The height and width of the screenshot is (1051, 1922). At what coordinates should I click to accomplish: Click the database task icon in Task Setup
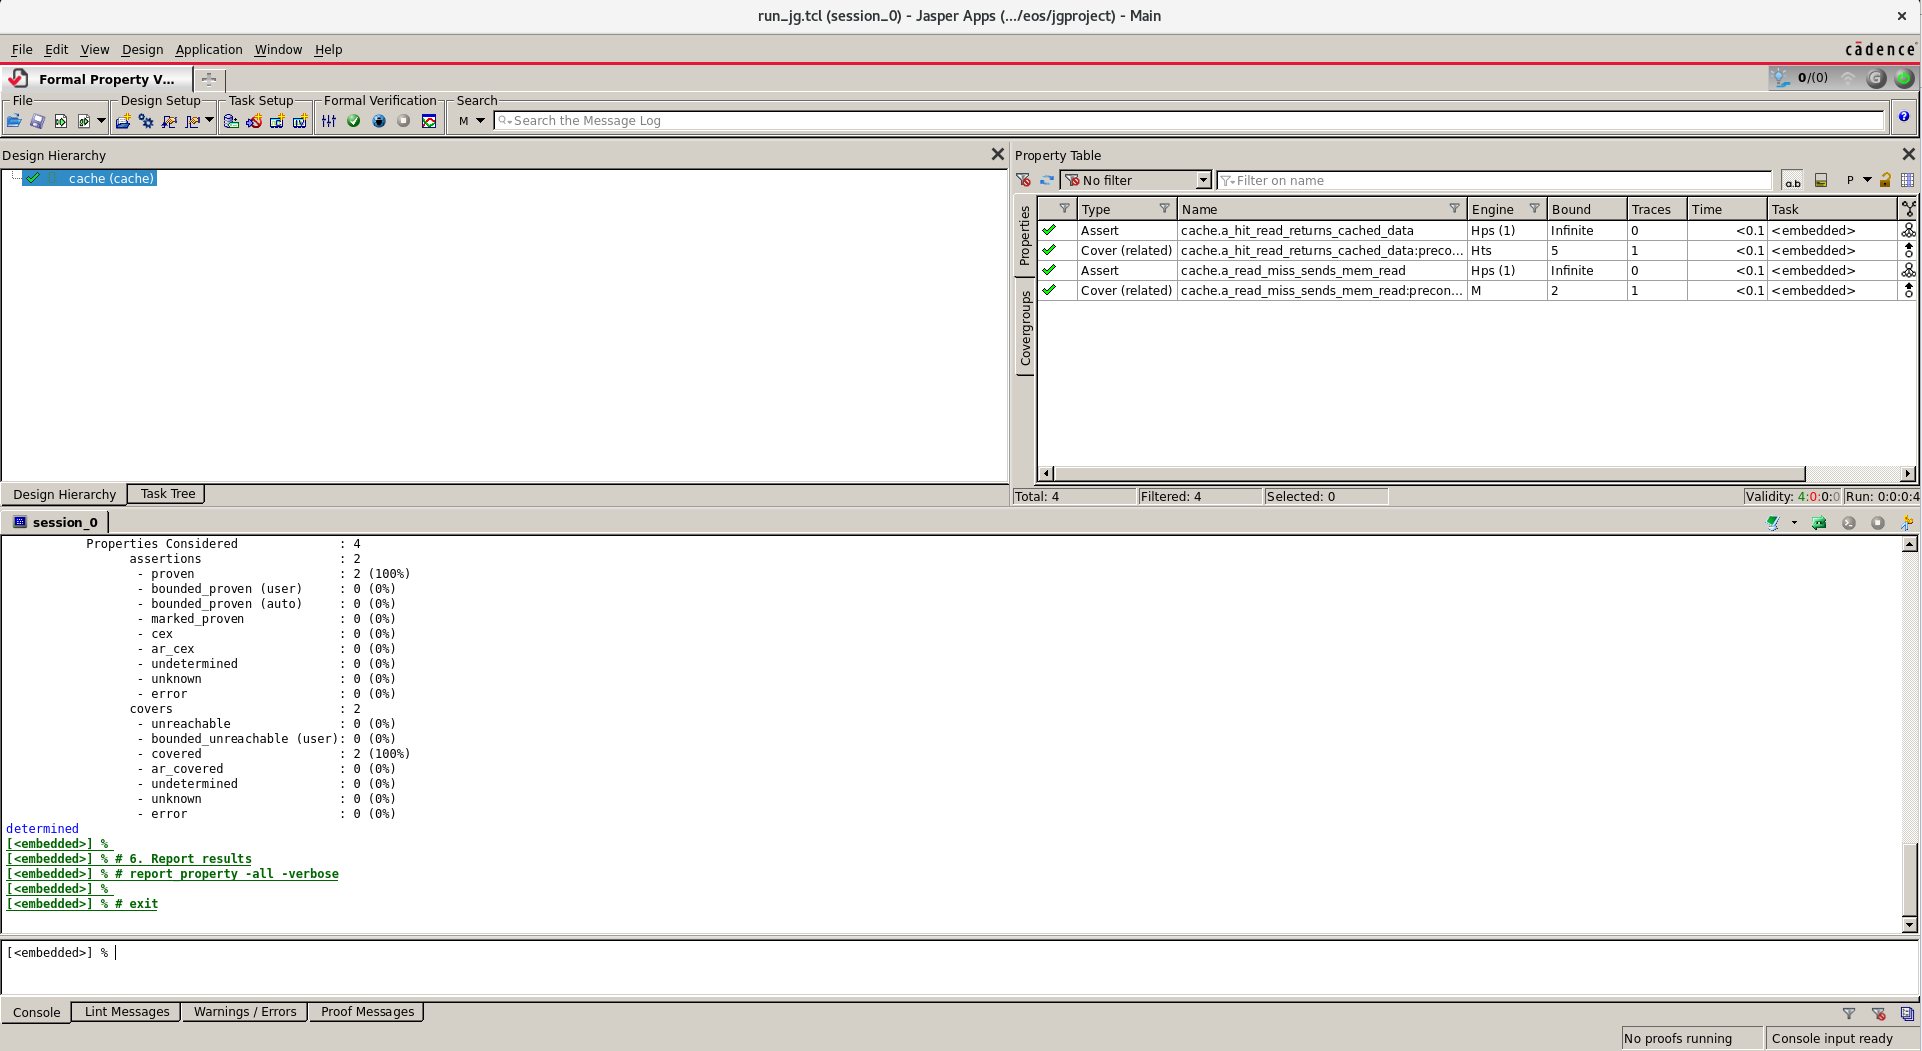(x=231, y=121)
